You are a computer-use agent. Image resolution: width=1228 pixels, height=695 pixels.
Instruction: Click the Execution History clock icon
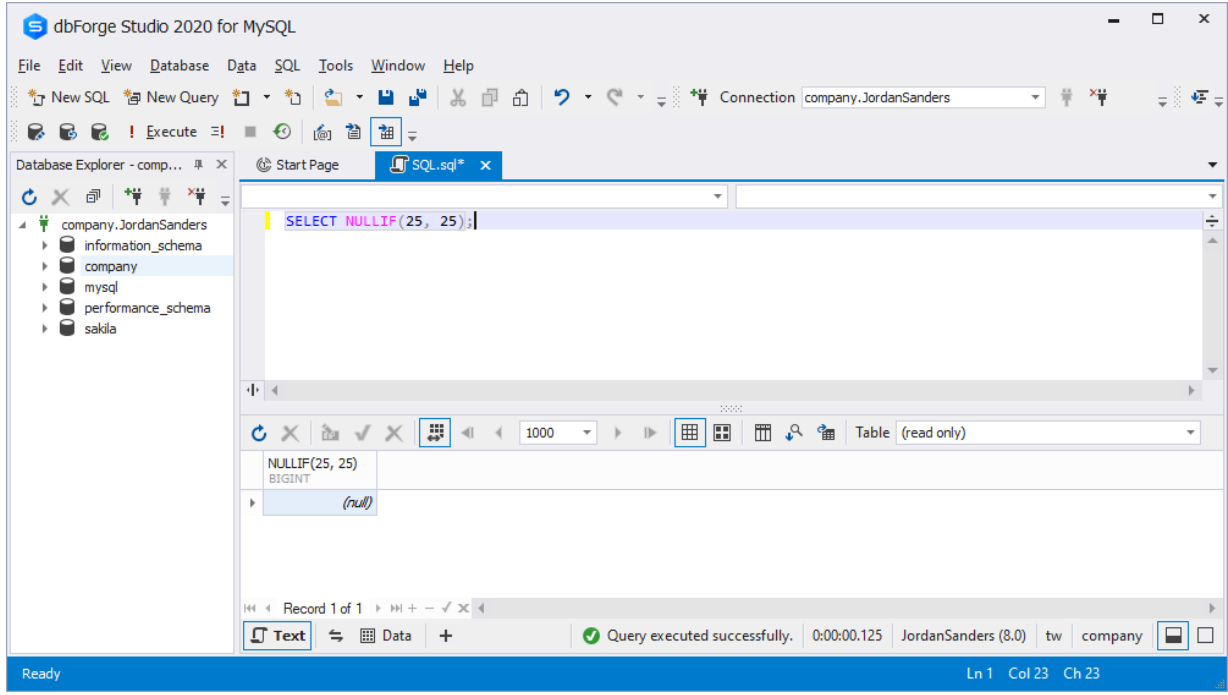(x=282, y=131)
